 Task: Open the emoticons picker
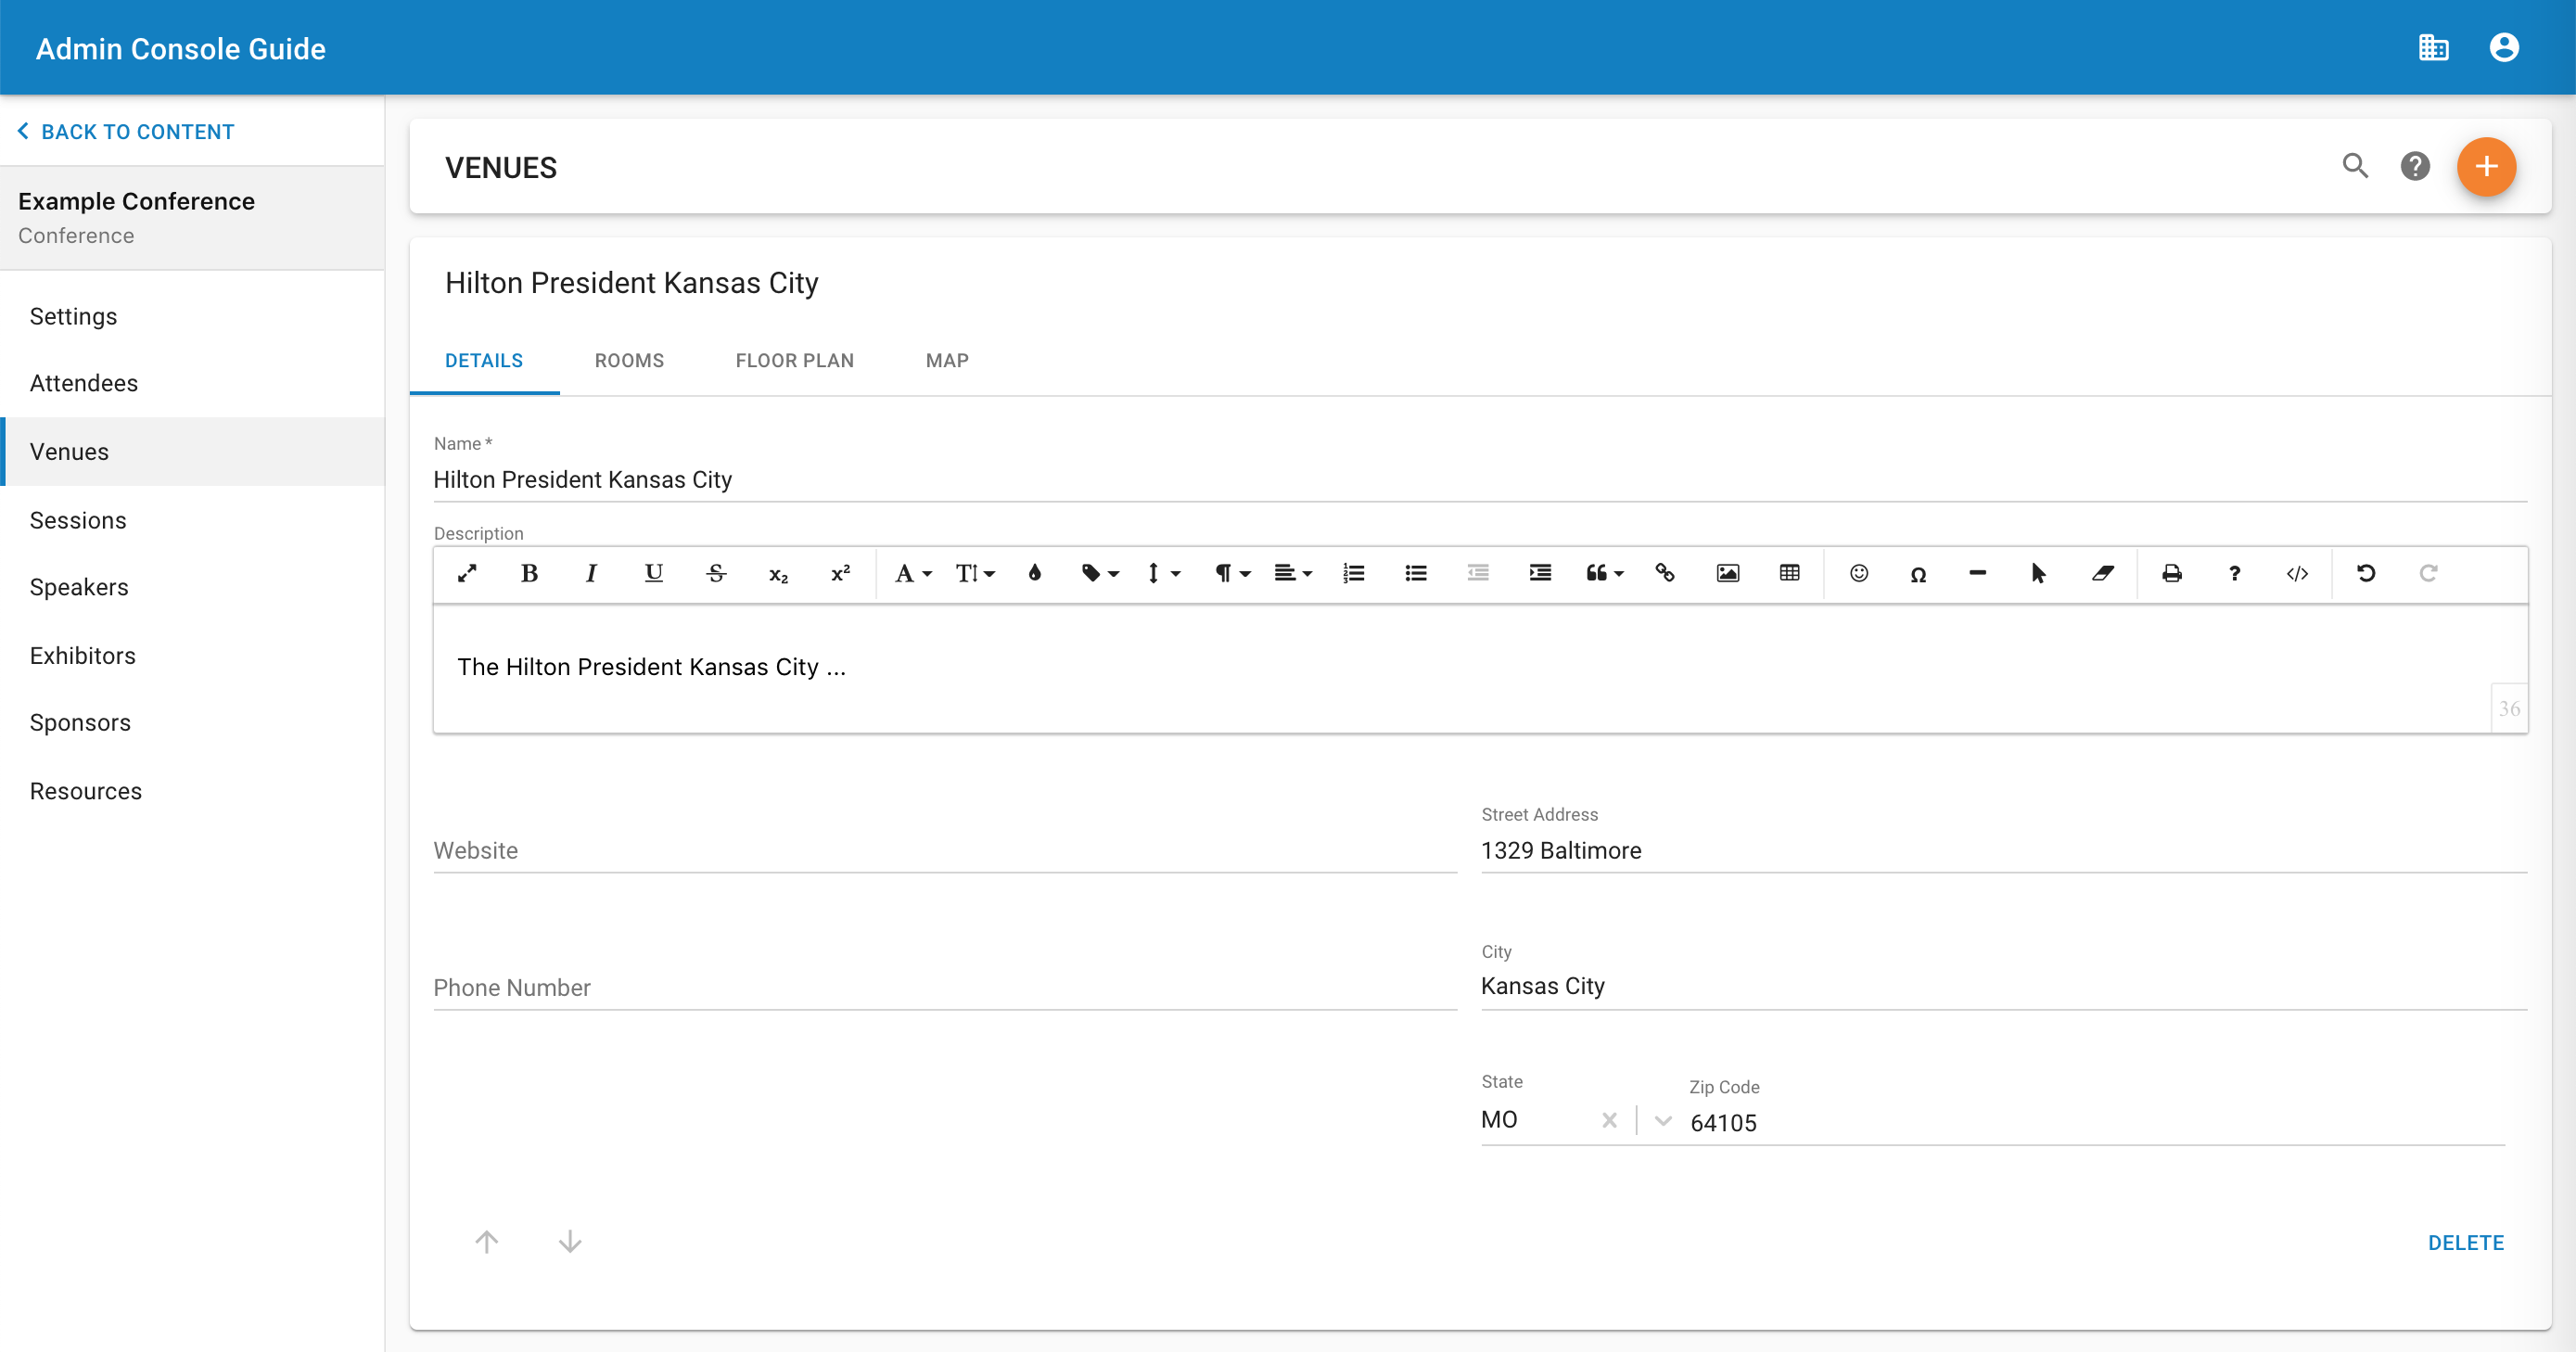tap(1859, 574)
